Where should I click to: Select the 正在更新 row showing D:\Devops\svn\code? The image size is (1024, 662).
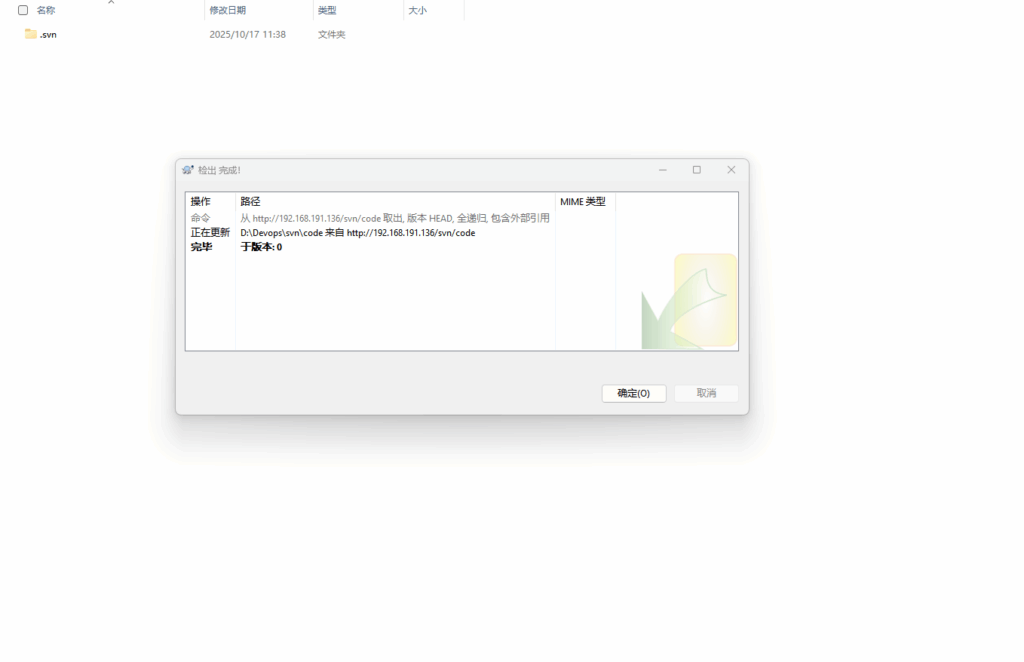click(x=357, y=233)
